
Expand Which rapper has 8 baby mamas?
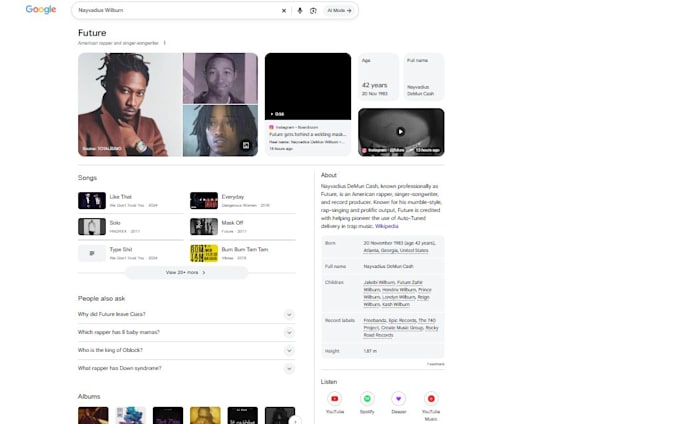coord(186,333)
